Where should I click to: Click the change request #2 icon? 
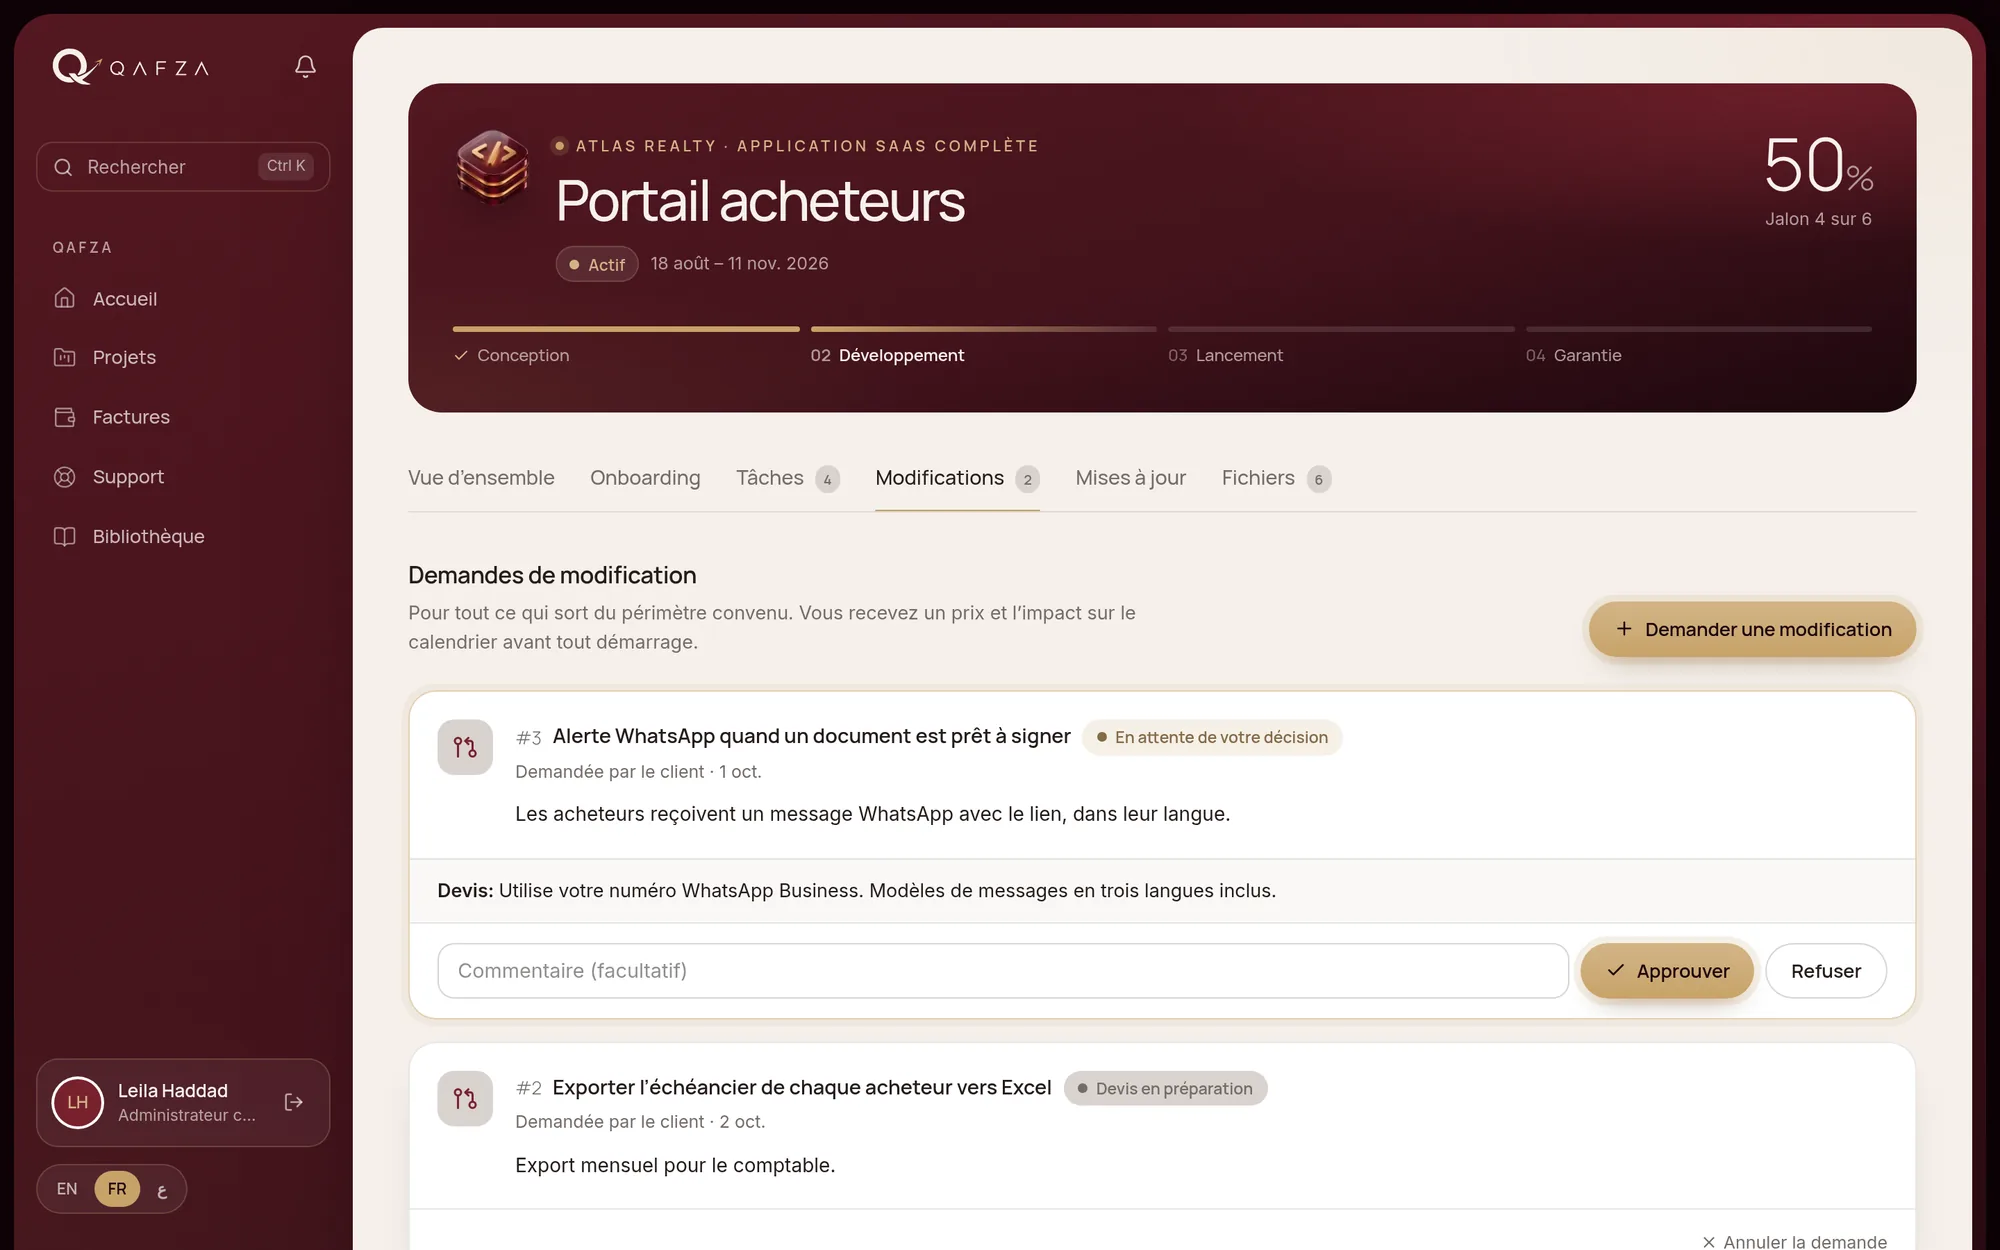point(465,1099)
